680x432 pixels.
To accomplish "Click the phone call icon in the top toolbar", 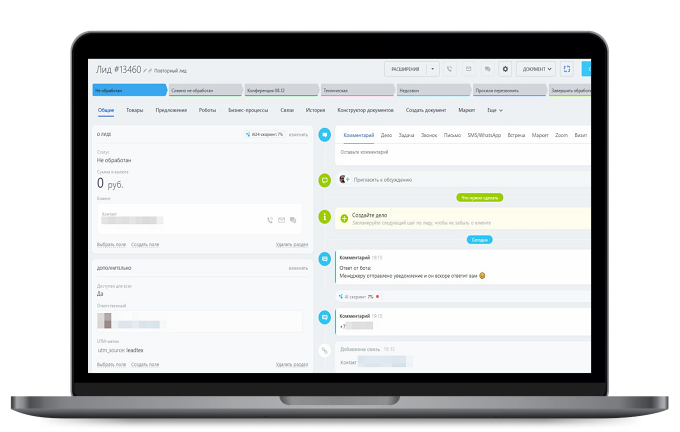I will pos(450,69).
